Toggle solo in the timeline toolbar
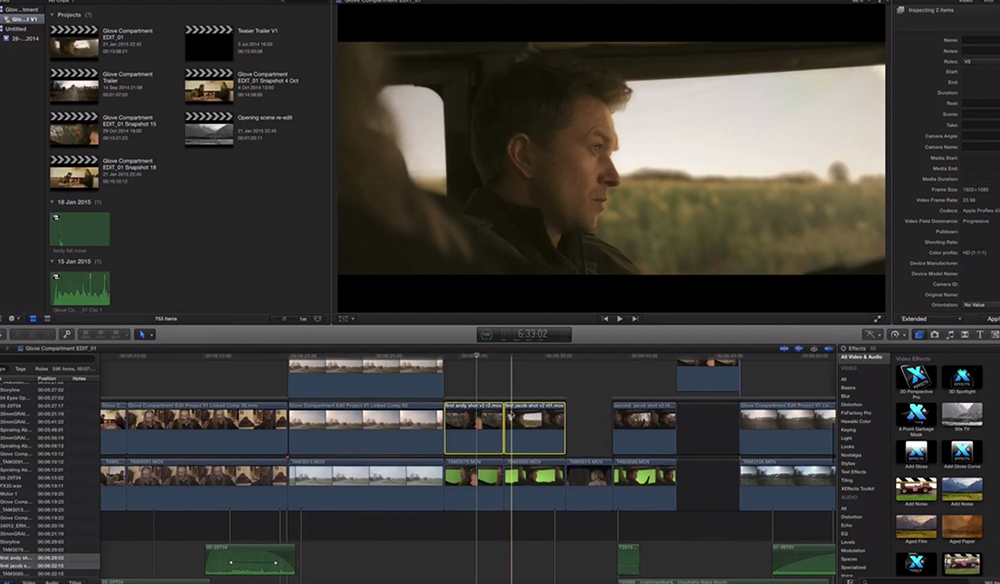 pos(814,348)
